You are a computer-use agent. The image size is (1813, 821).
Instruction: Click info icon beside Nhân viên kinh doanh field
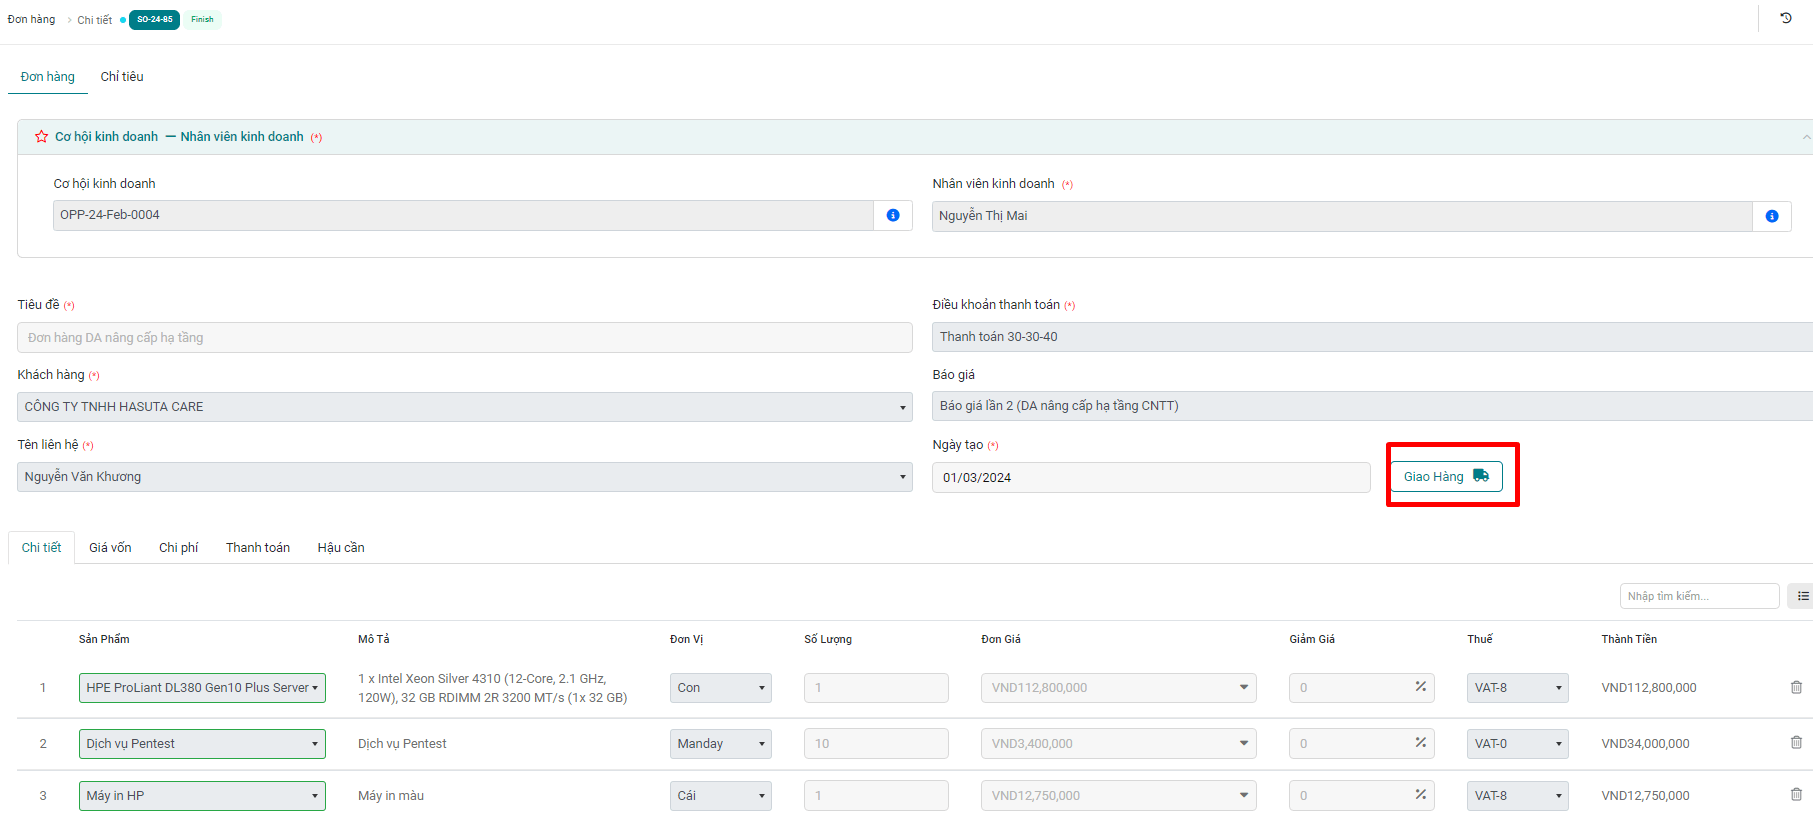click(1771, 216)
